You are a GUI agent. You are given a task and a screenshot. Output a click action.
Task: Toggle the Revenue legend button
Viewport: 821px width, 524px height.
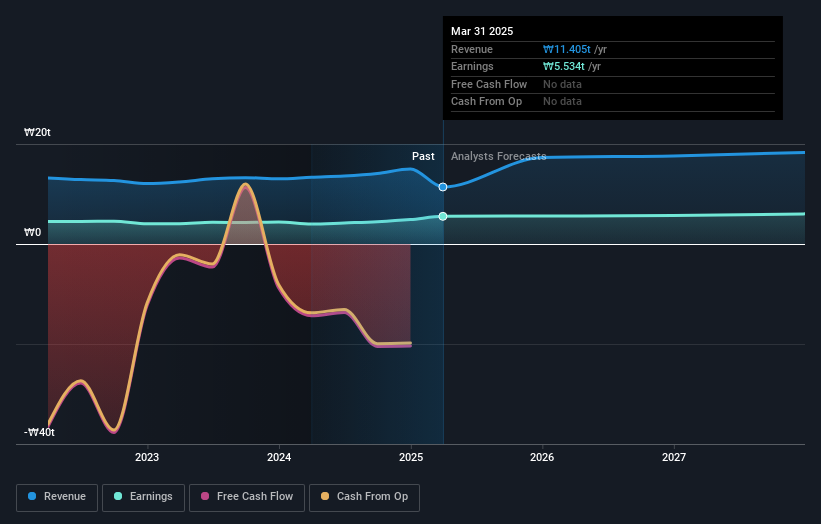pyautogui.click(x=57, y=497)
